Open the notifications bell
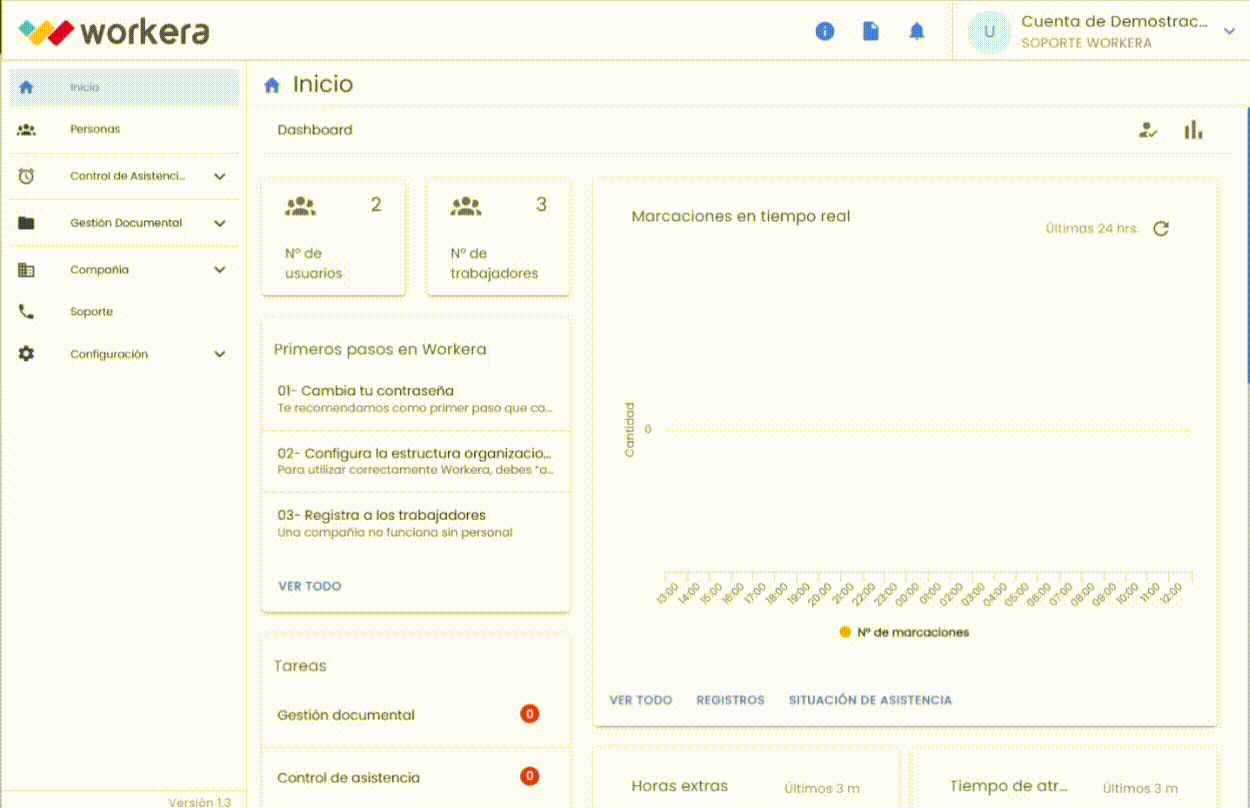The height and width of the screenshot is (808, 1250). [917, 31]
